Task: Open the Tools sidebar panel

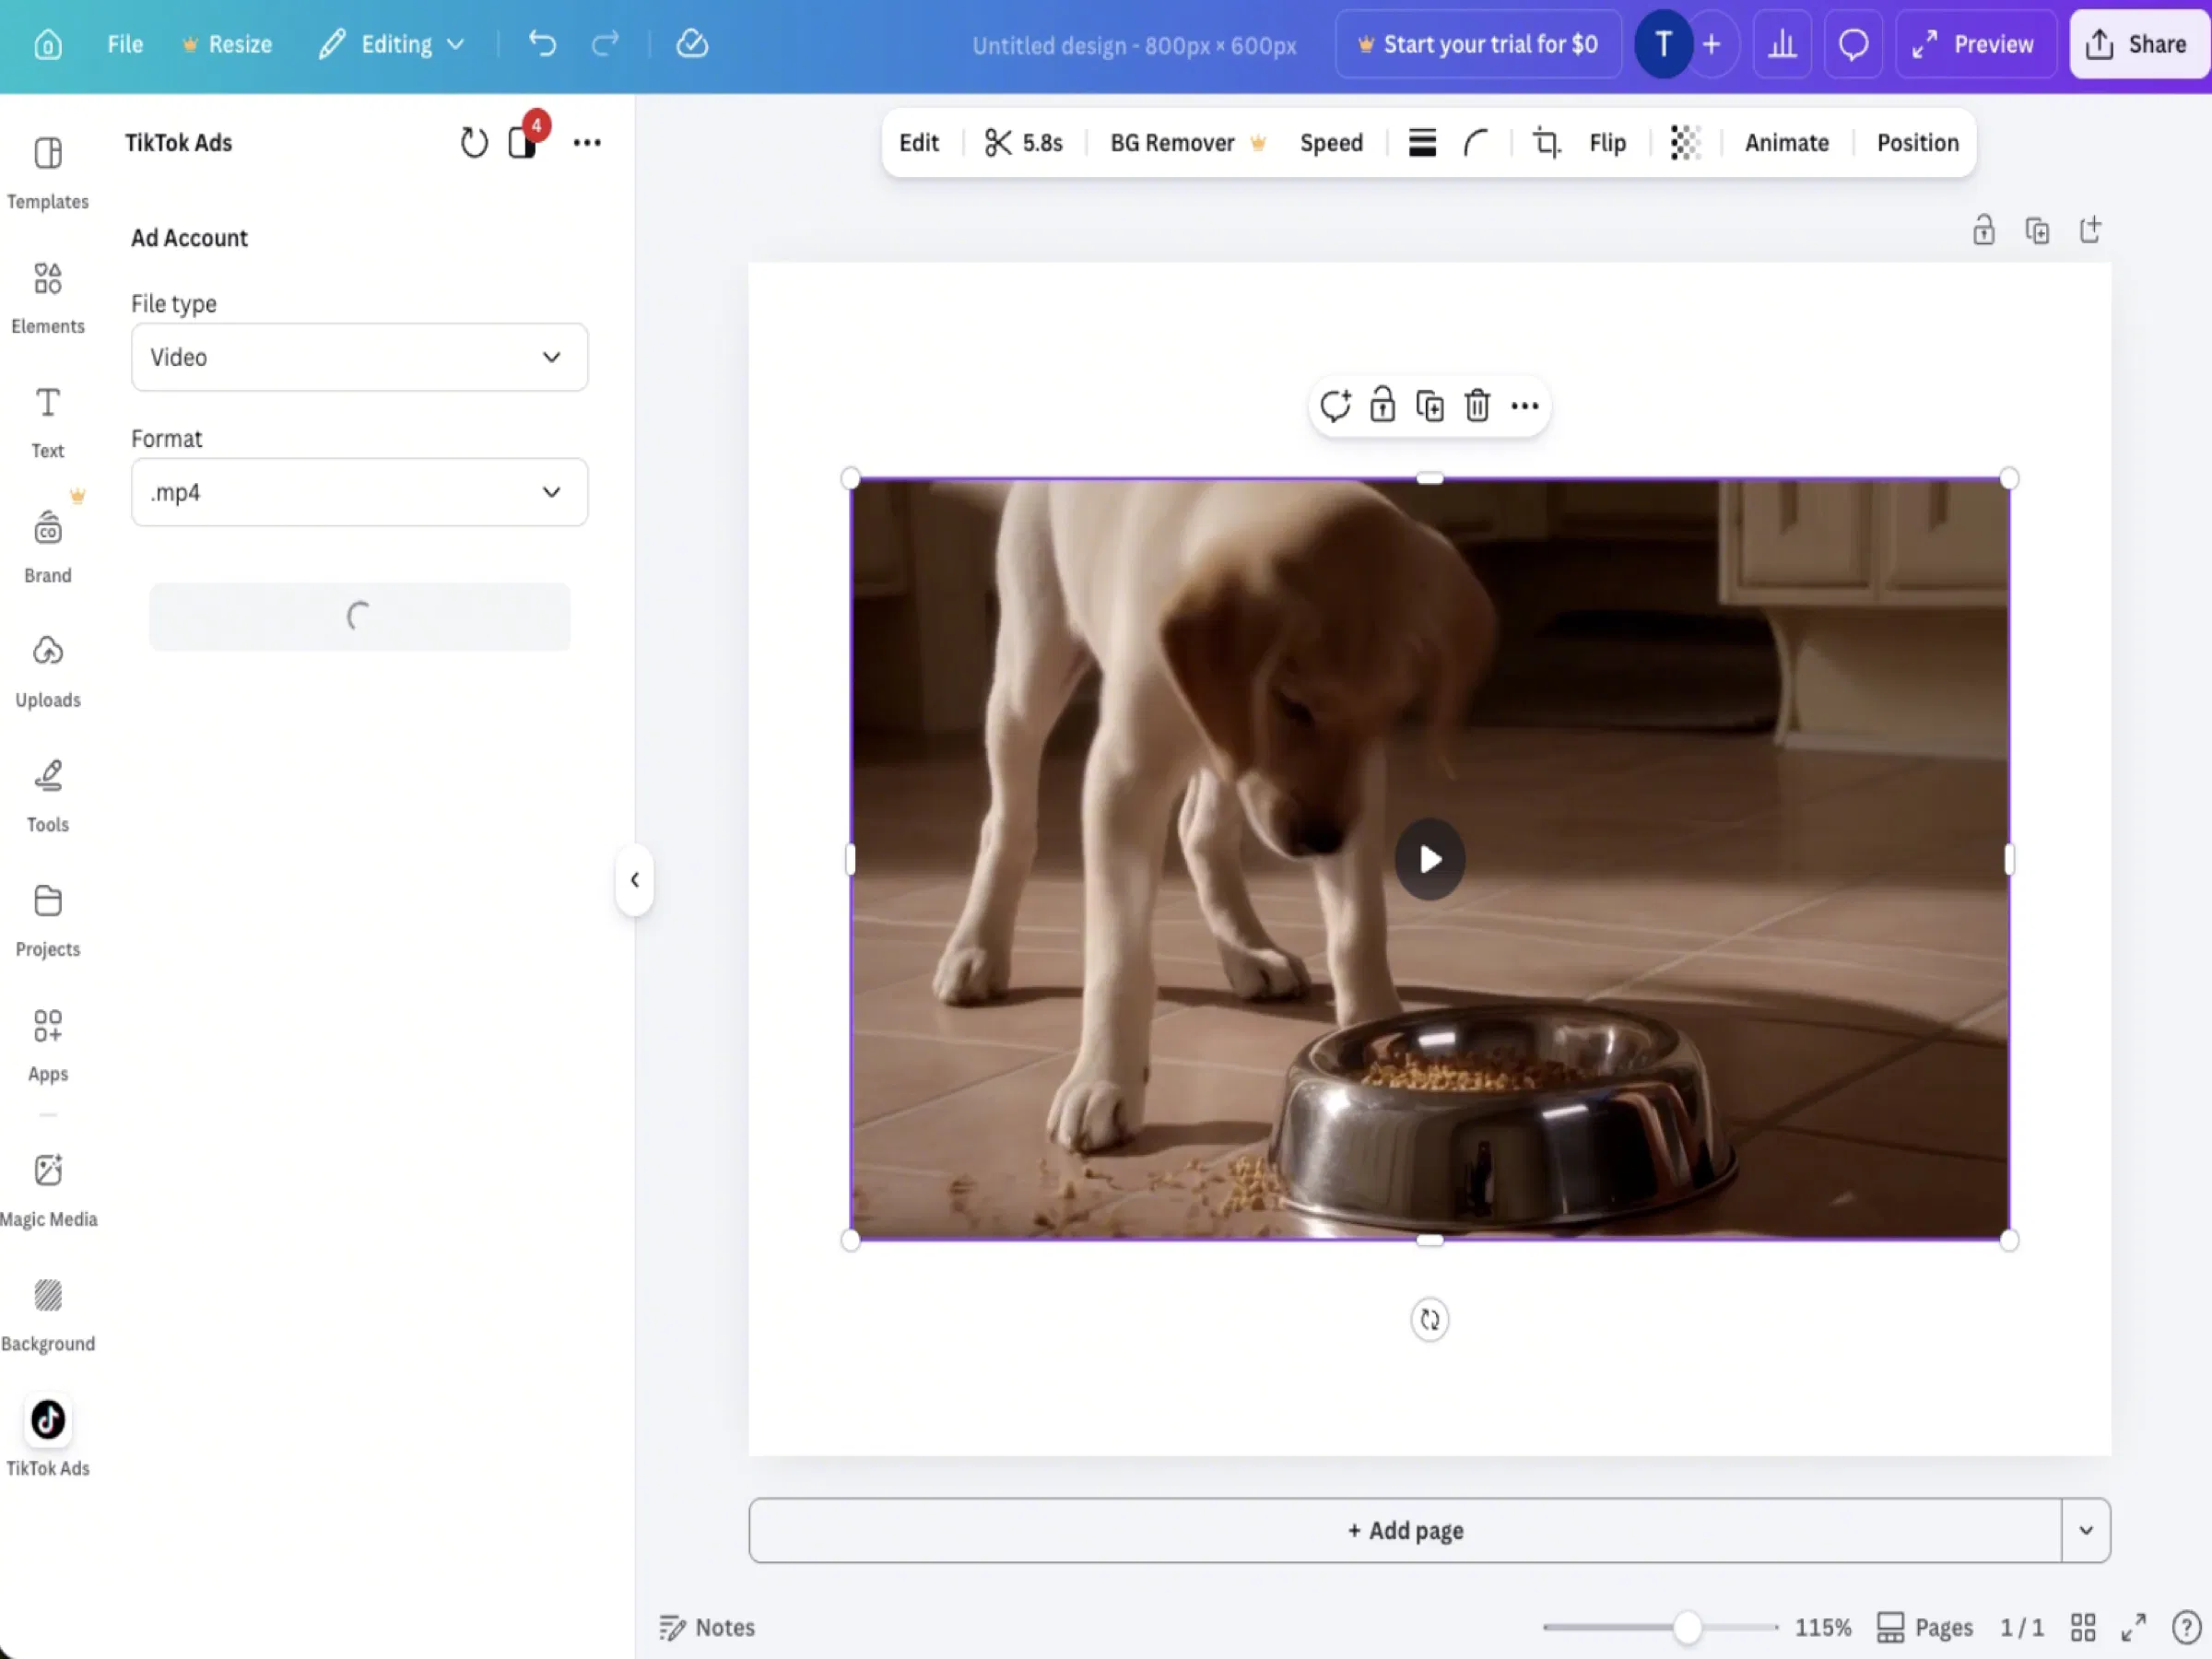Action: [x=48, y=796]
